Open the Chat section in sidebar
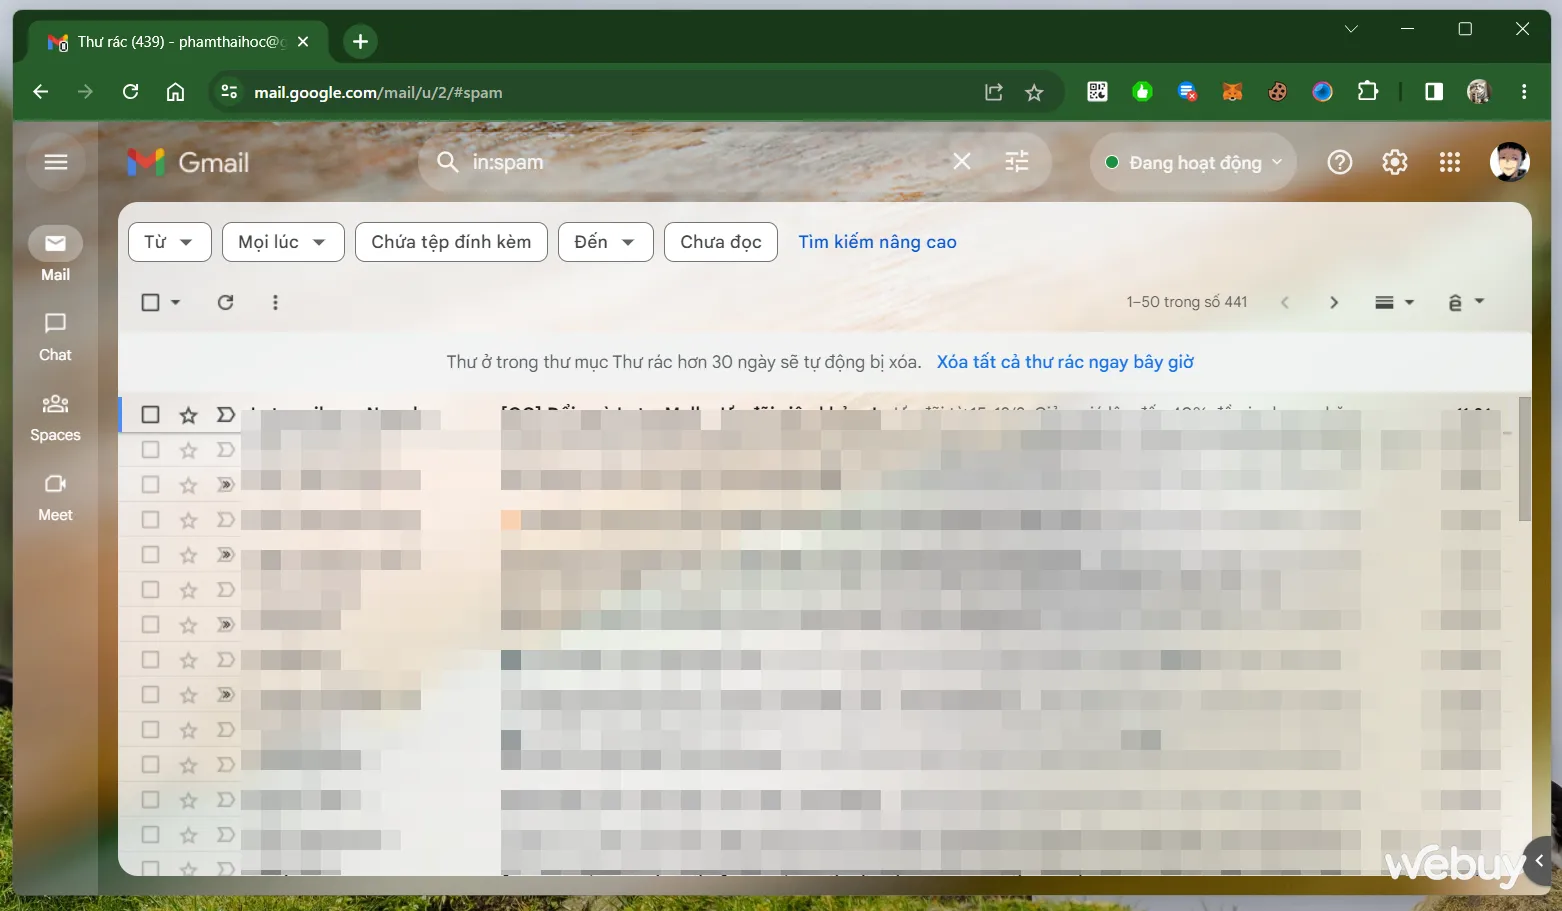 (x=55, y=336)
